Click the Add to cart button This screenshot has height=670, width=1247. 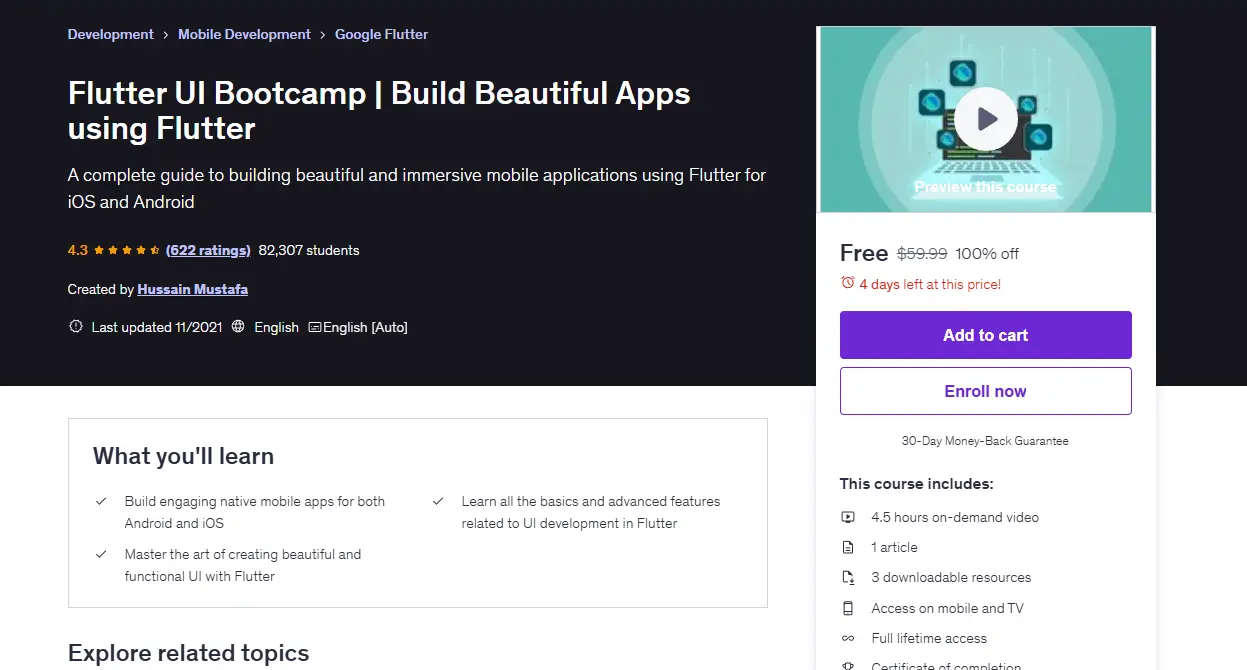986,335
